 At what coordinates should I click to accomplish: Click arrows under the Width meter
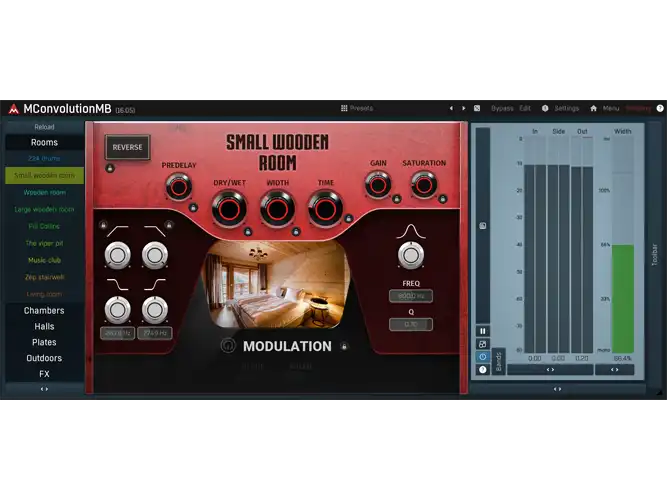(x=615, y=369)
